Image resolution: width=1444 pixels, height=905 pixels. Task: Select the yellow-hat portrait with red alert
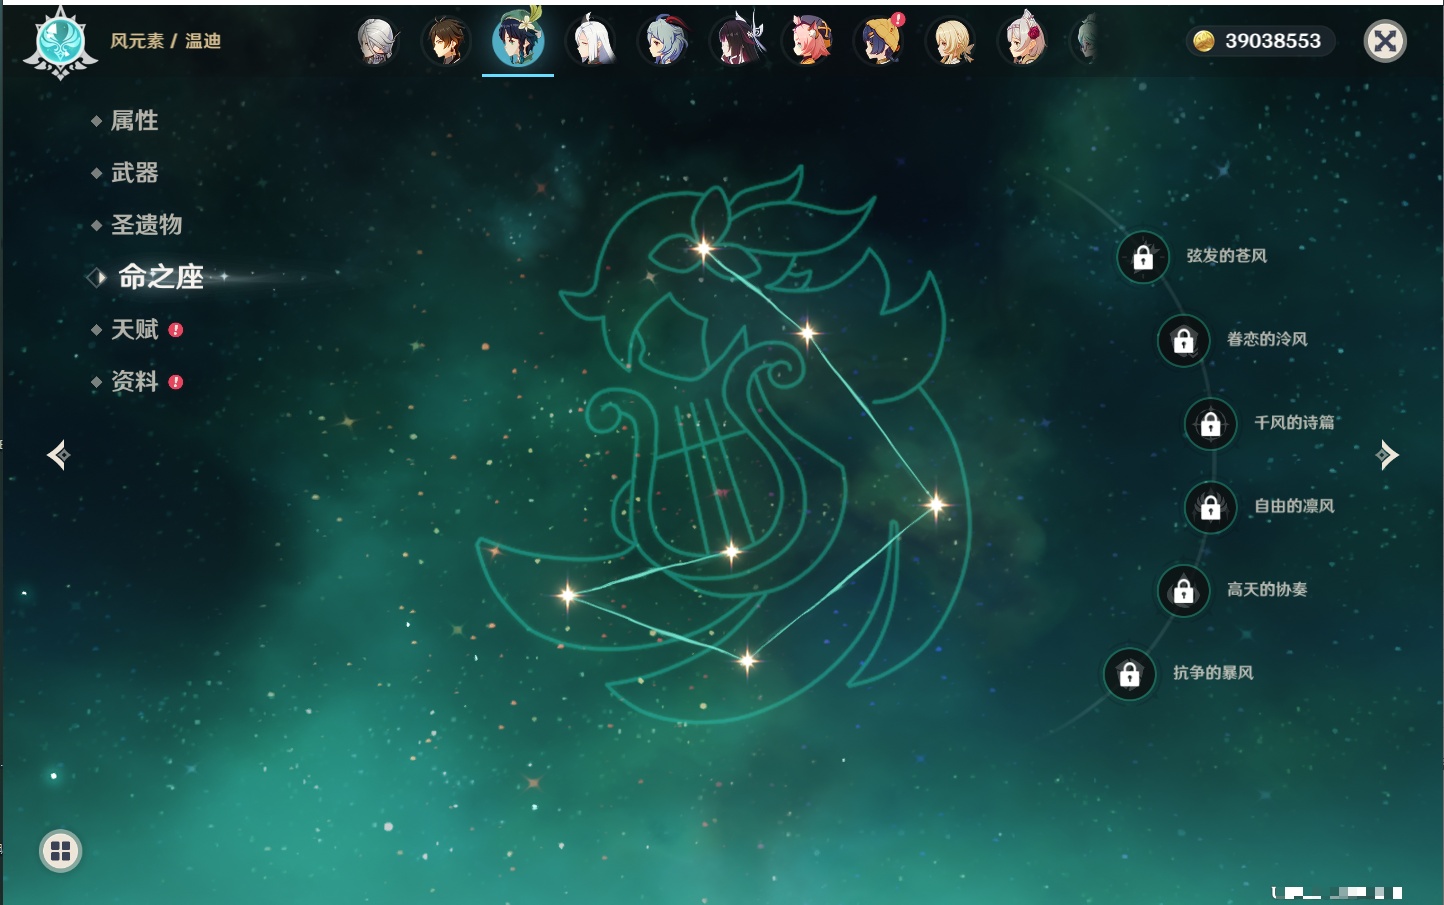pos(882,42)
